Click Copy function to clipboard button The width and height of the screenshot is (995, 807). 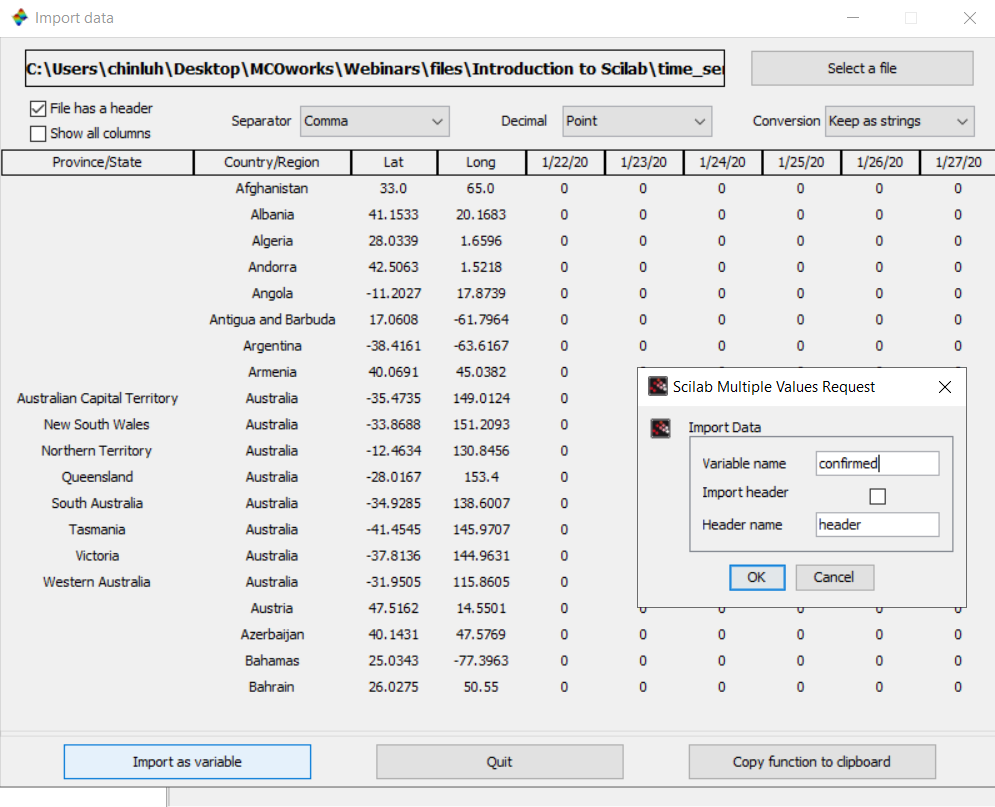[812, 761]
